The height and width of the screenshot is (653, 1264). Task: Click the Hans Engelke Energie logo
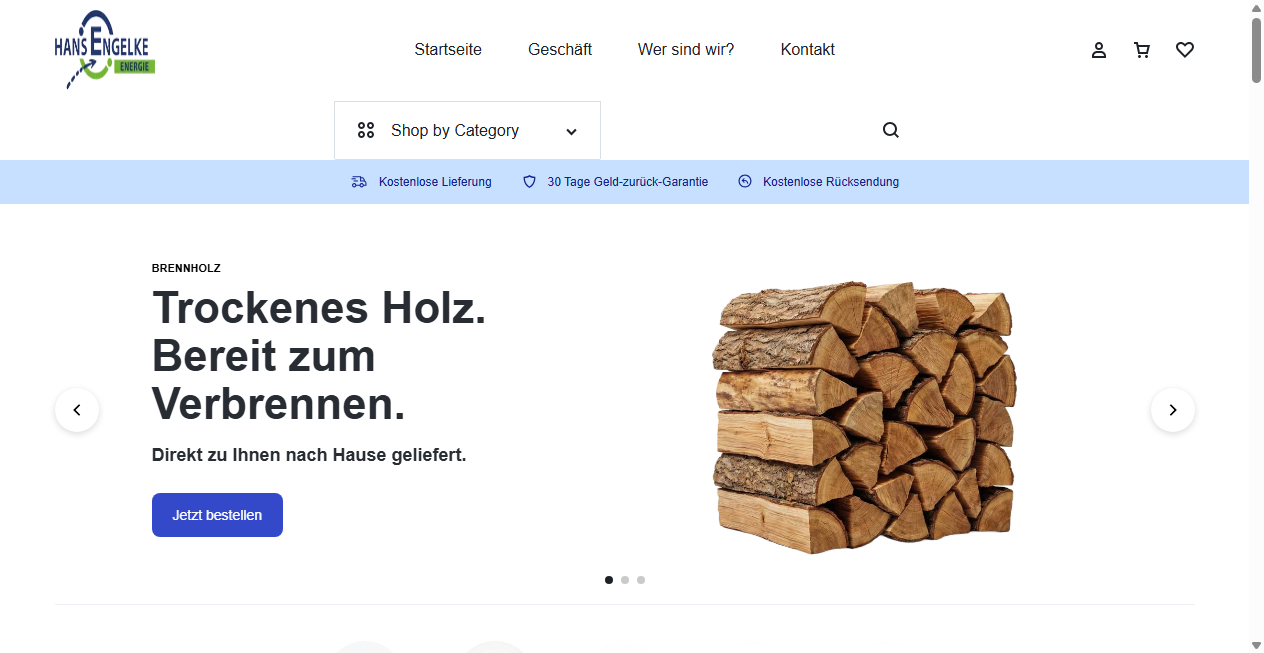point(104,49)
